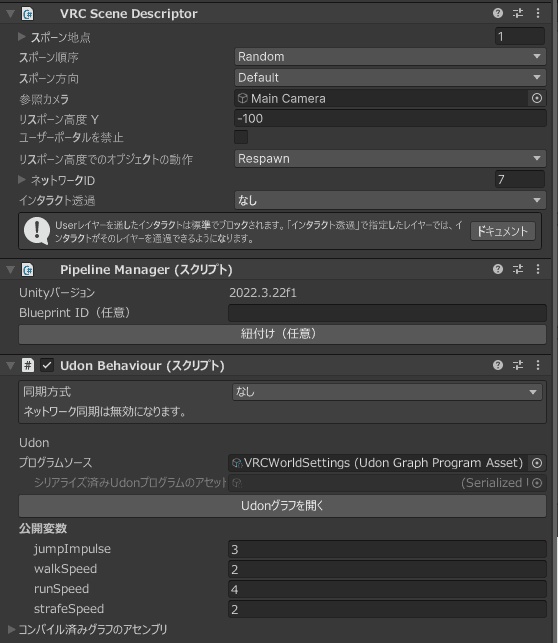Toggle ユーザーポータルを禁止 checkbox
This screenshot has width=558, height=643.
241,137
